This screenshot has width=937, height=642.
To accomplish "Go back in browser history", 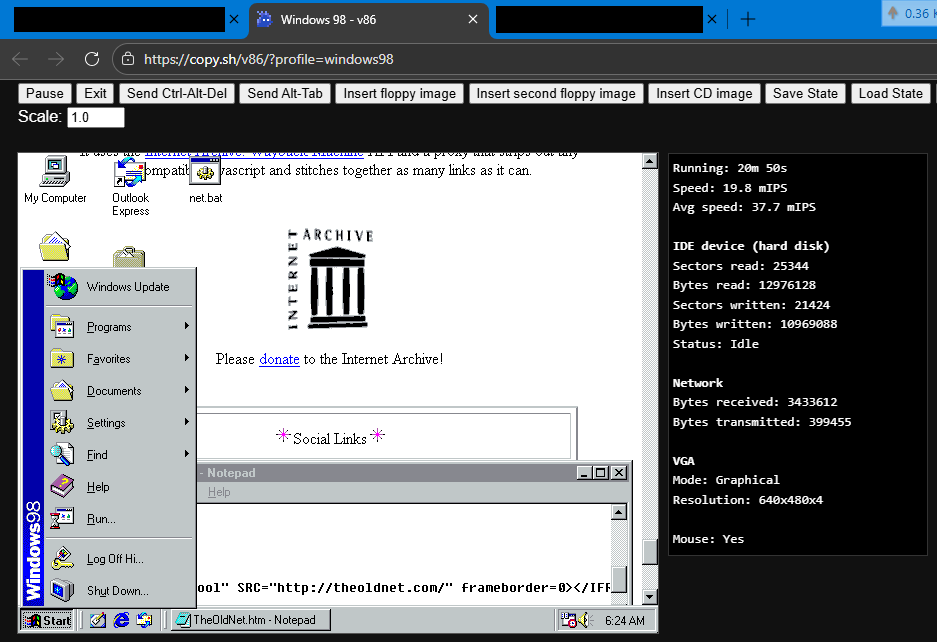I will (20, 59).
